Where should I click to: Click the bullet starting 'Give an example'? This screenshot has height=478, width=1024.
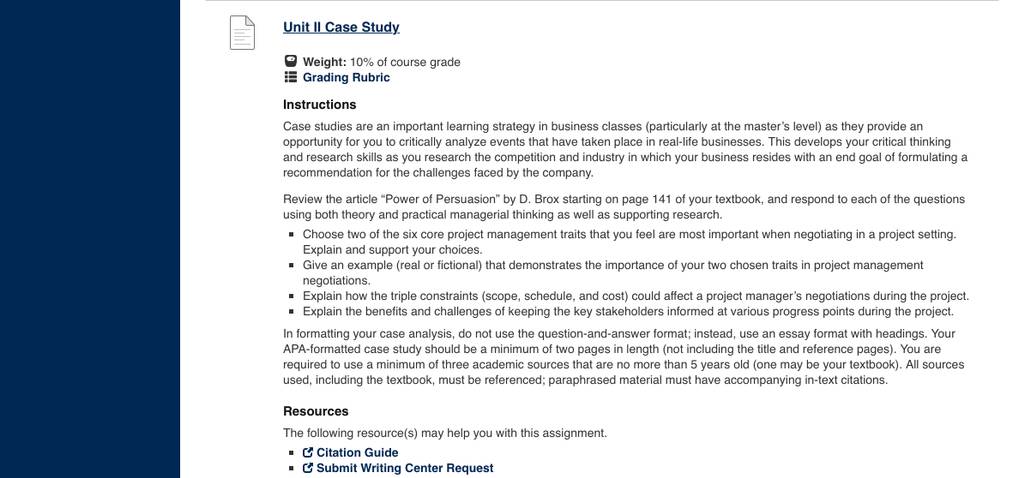(x=613, y=273)
